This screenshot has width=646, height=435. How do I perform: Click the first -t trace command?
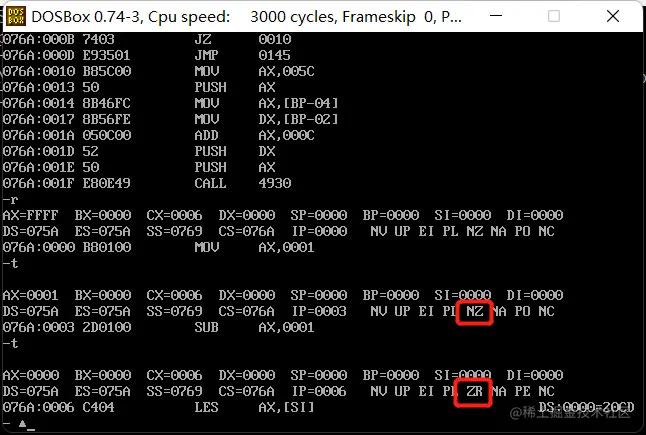[10, 263]
